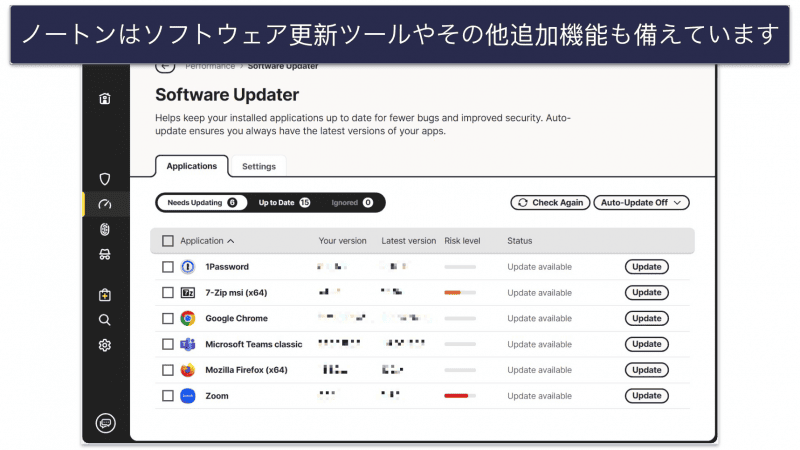Image resolution: width=800 pixels, height=450 pixels.
Task: Select the Performance speedometer icon in sidebar
Action: coord(105,204)
